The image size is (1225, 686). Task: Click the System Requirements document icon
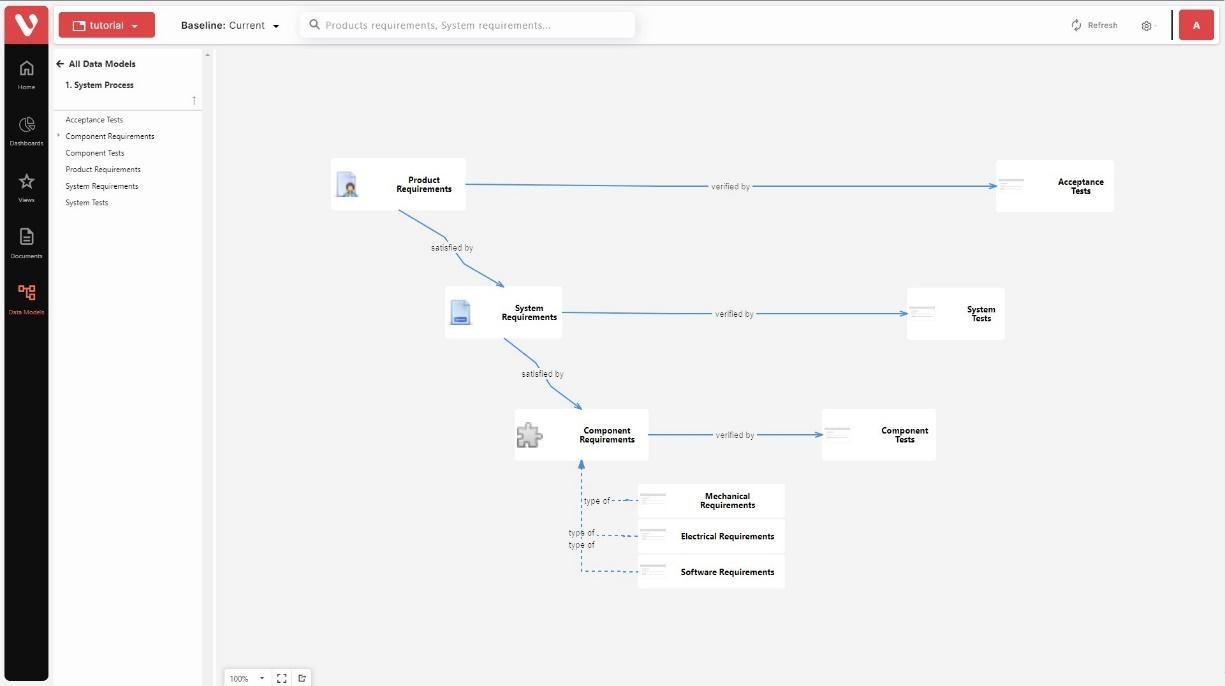tap(460, 312)
